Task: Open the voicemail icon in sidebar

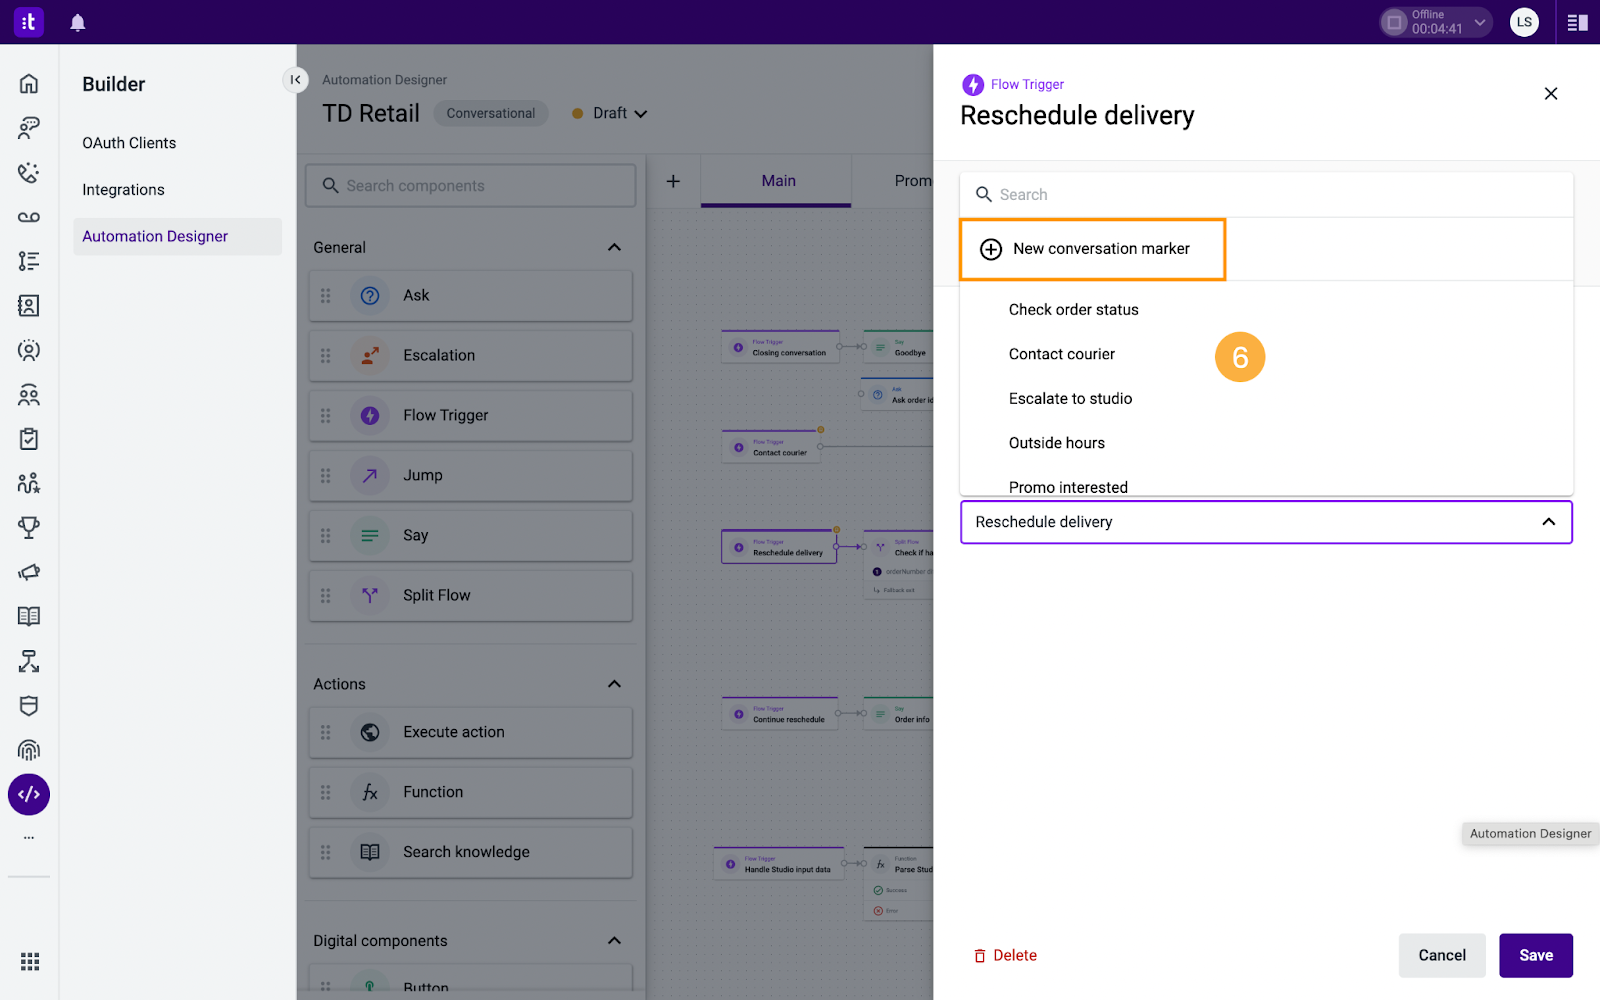Action: point(29,217)
